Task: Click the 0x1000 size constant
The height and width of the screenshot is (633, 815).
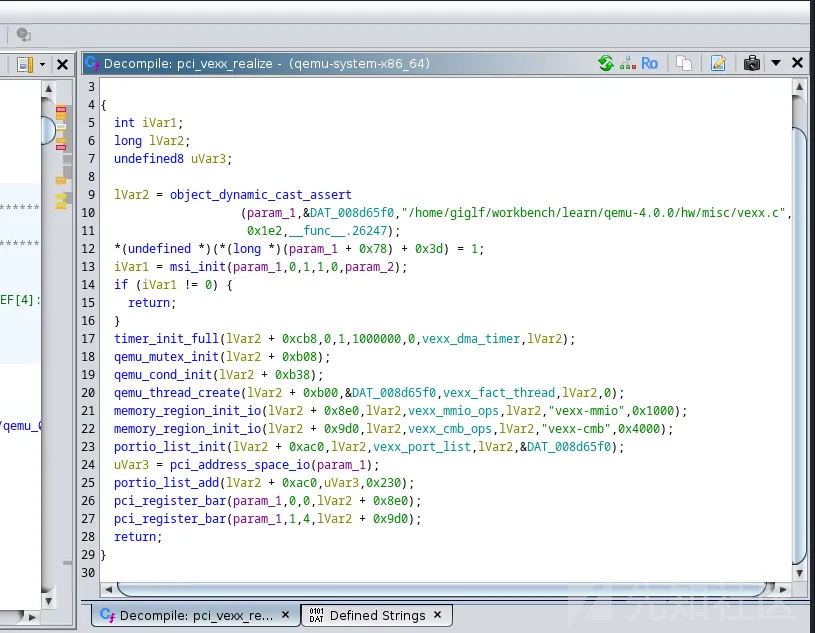Action: coord(653,411)
